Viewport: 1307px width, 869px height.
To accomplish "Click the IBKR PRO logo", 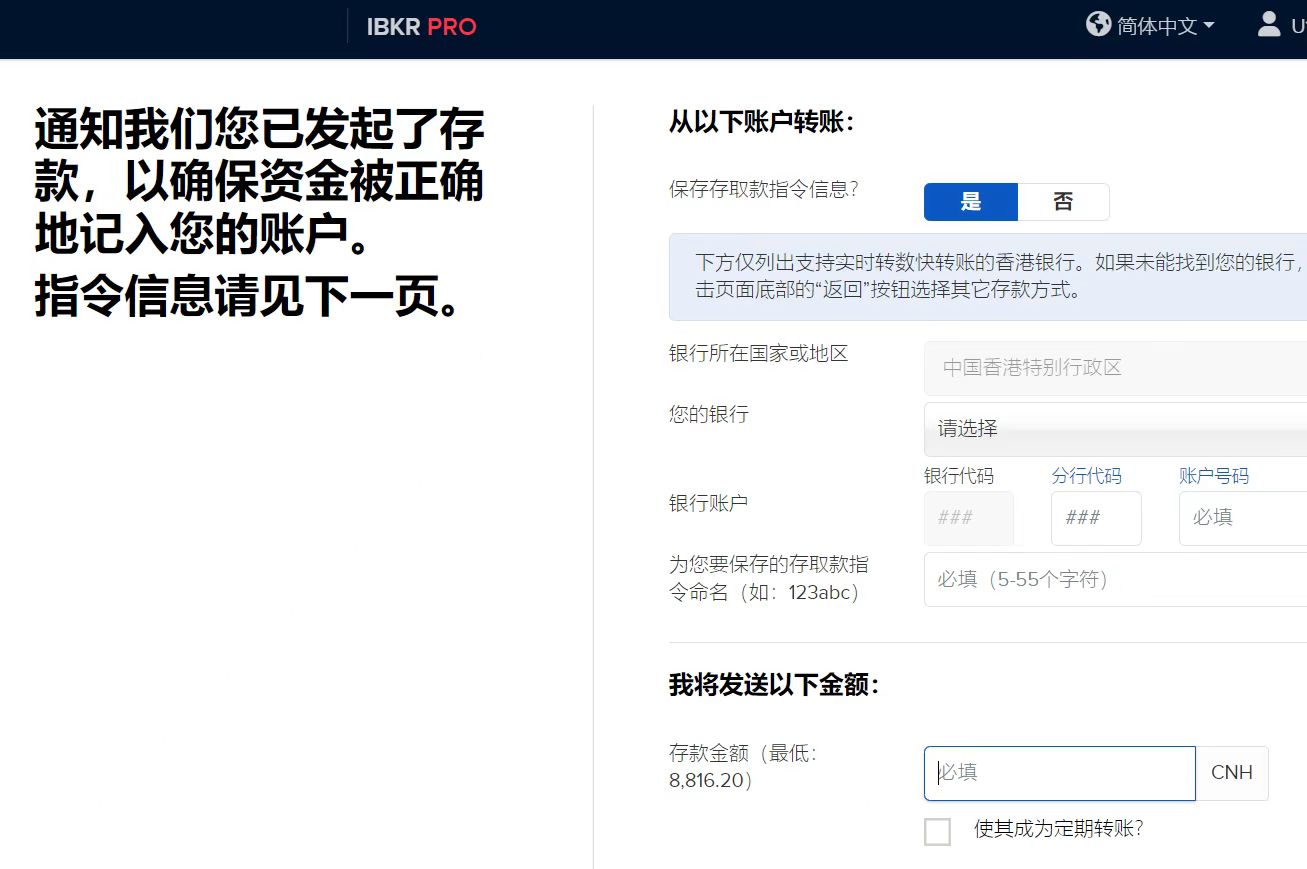I will [421, 27].
